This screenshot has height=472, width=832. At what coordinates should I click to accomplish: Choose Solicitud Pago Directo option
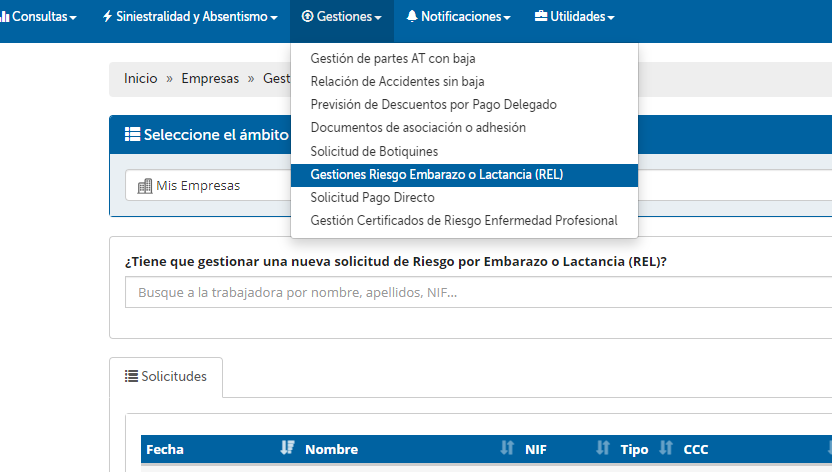[x=372, y=198]
